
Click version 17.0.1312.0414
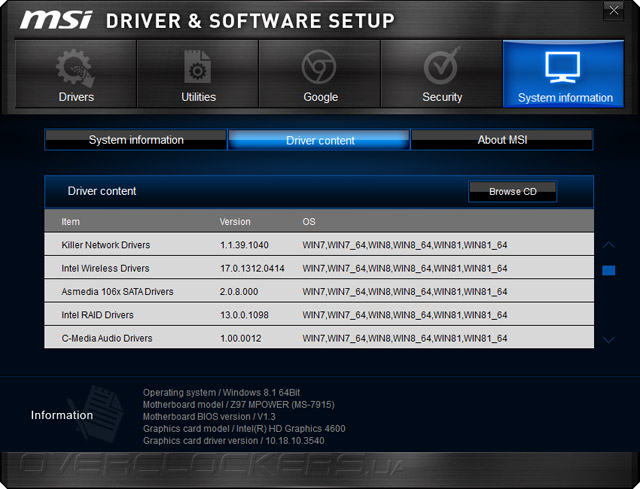(252, 268)
